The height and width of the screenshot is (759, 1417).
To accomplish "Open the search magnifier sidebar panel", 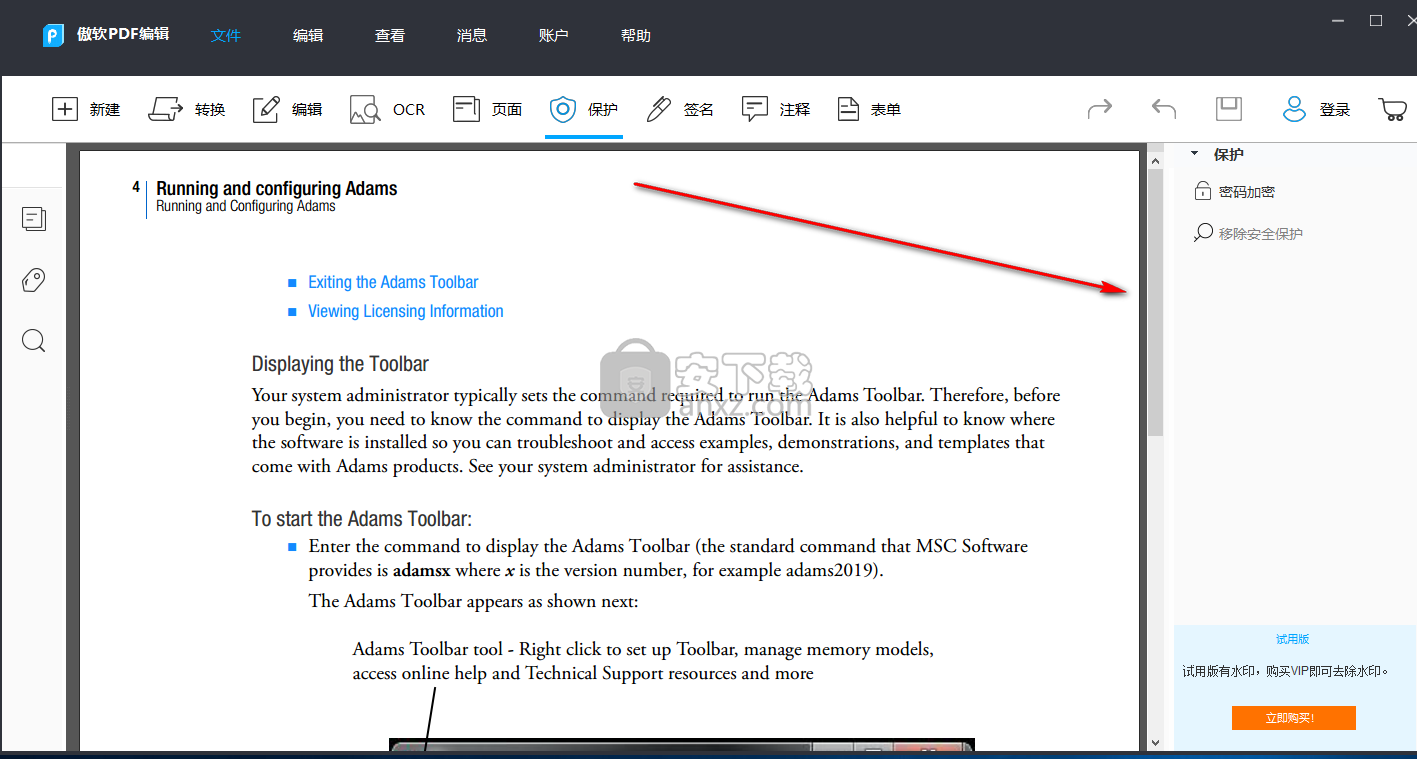I will [x=34, y=342].
